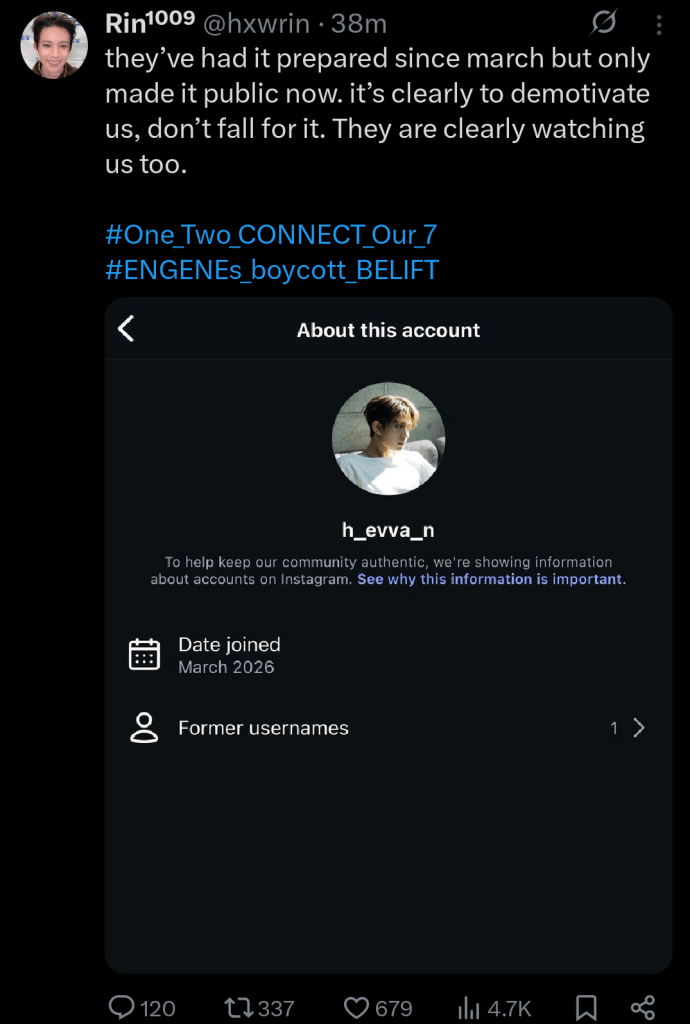Open the #ENGENEs_boycott_BELIFT hashtag
Image resolution: width=690 pixels, height=1024 pixels.
272,270
